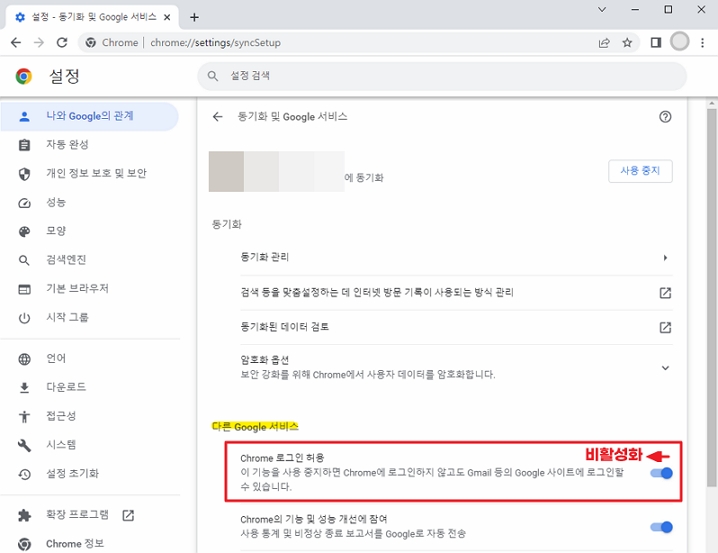The image size is (718, 553).
Task: Click the 동기화된 데이터 검토 row text
Action: (284, 327)
